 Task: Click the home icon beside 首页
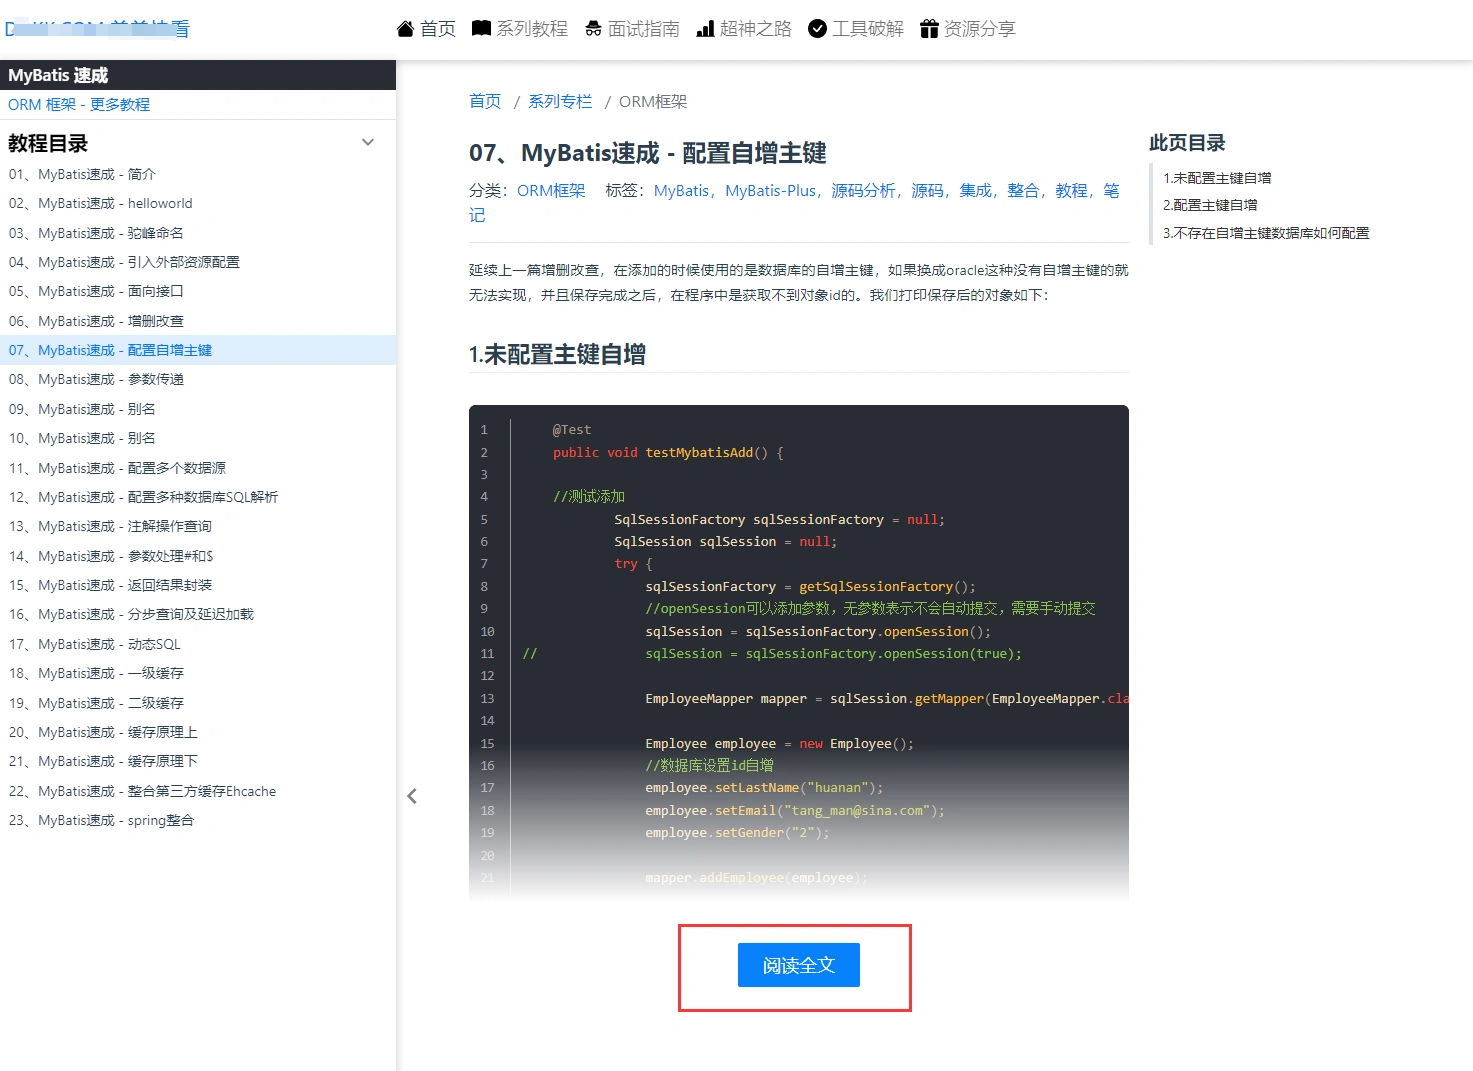click(405, 29)
